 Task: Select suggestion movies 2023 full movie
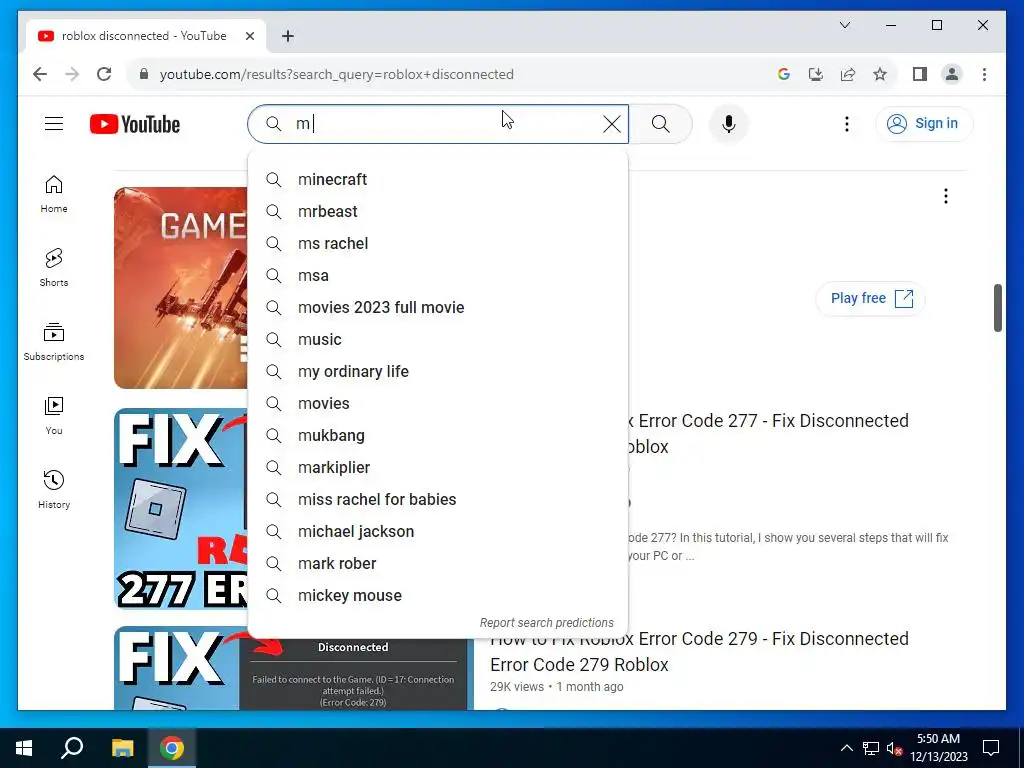click(438, 308)
